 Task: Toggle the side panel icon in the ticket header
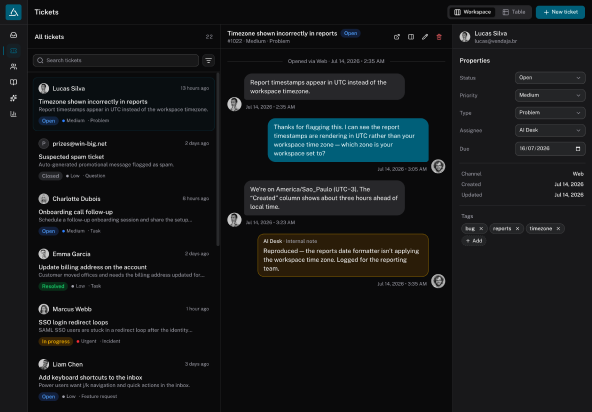411,37
